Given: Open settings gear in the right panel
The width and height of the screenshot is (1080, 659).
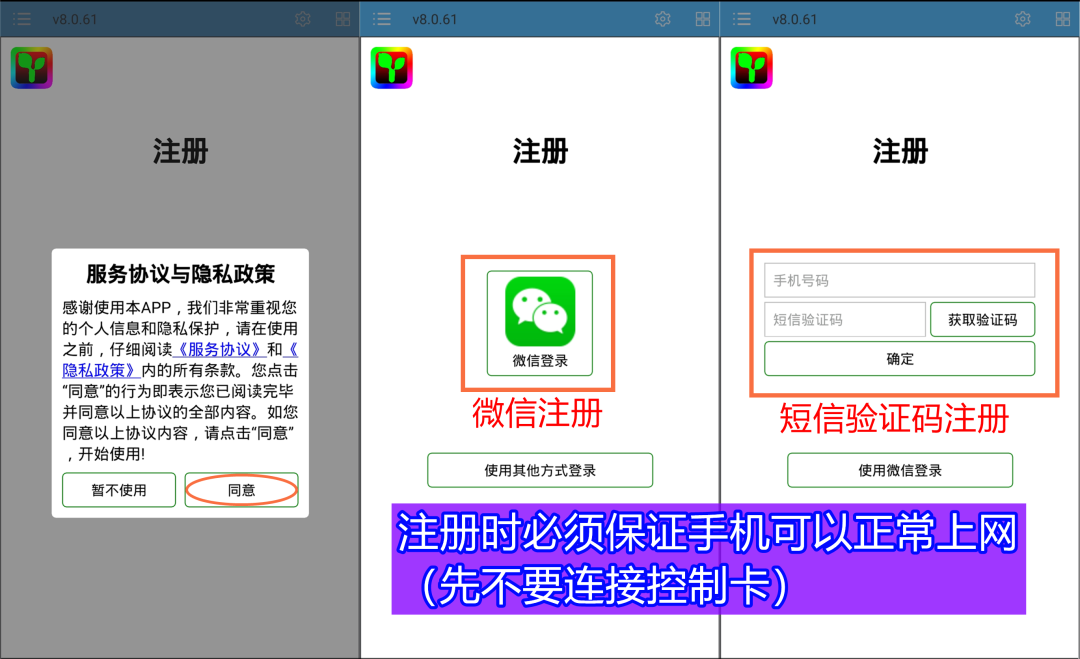Looking at the screenshot, I should (x=1023, y=19).
